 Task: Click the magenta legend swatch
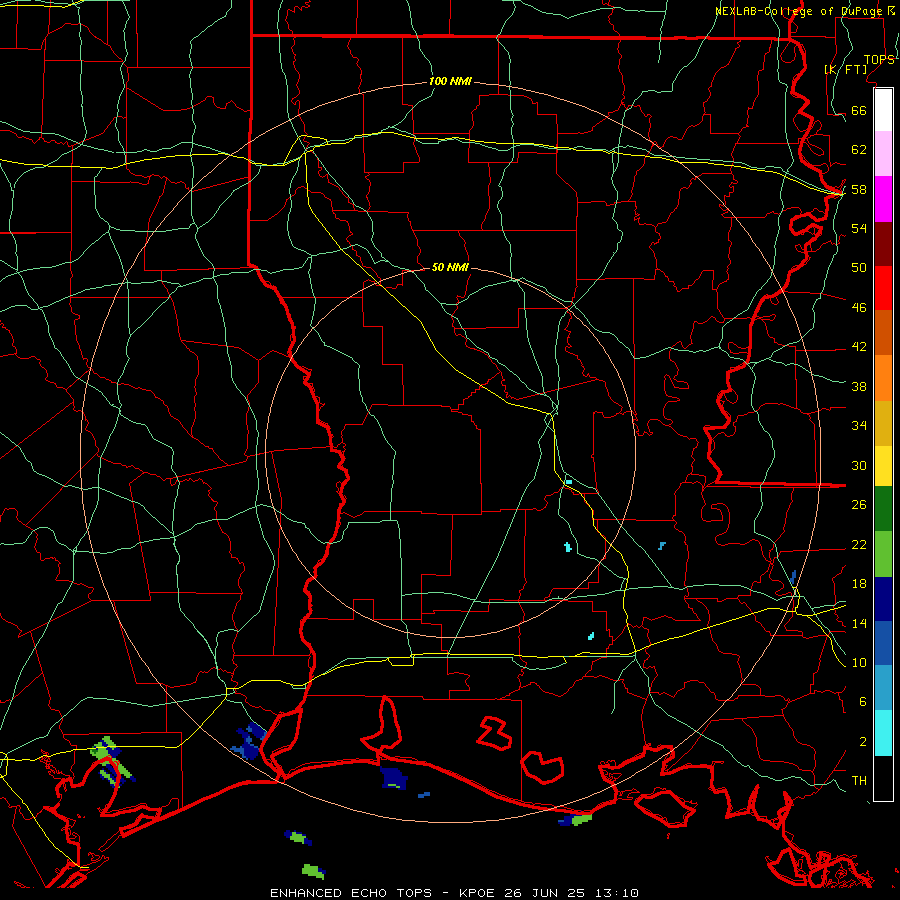point(883,199)
